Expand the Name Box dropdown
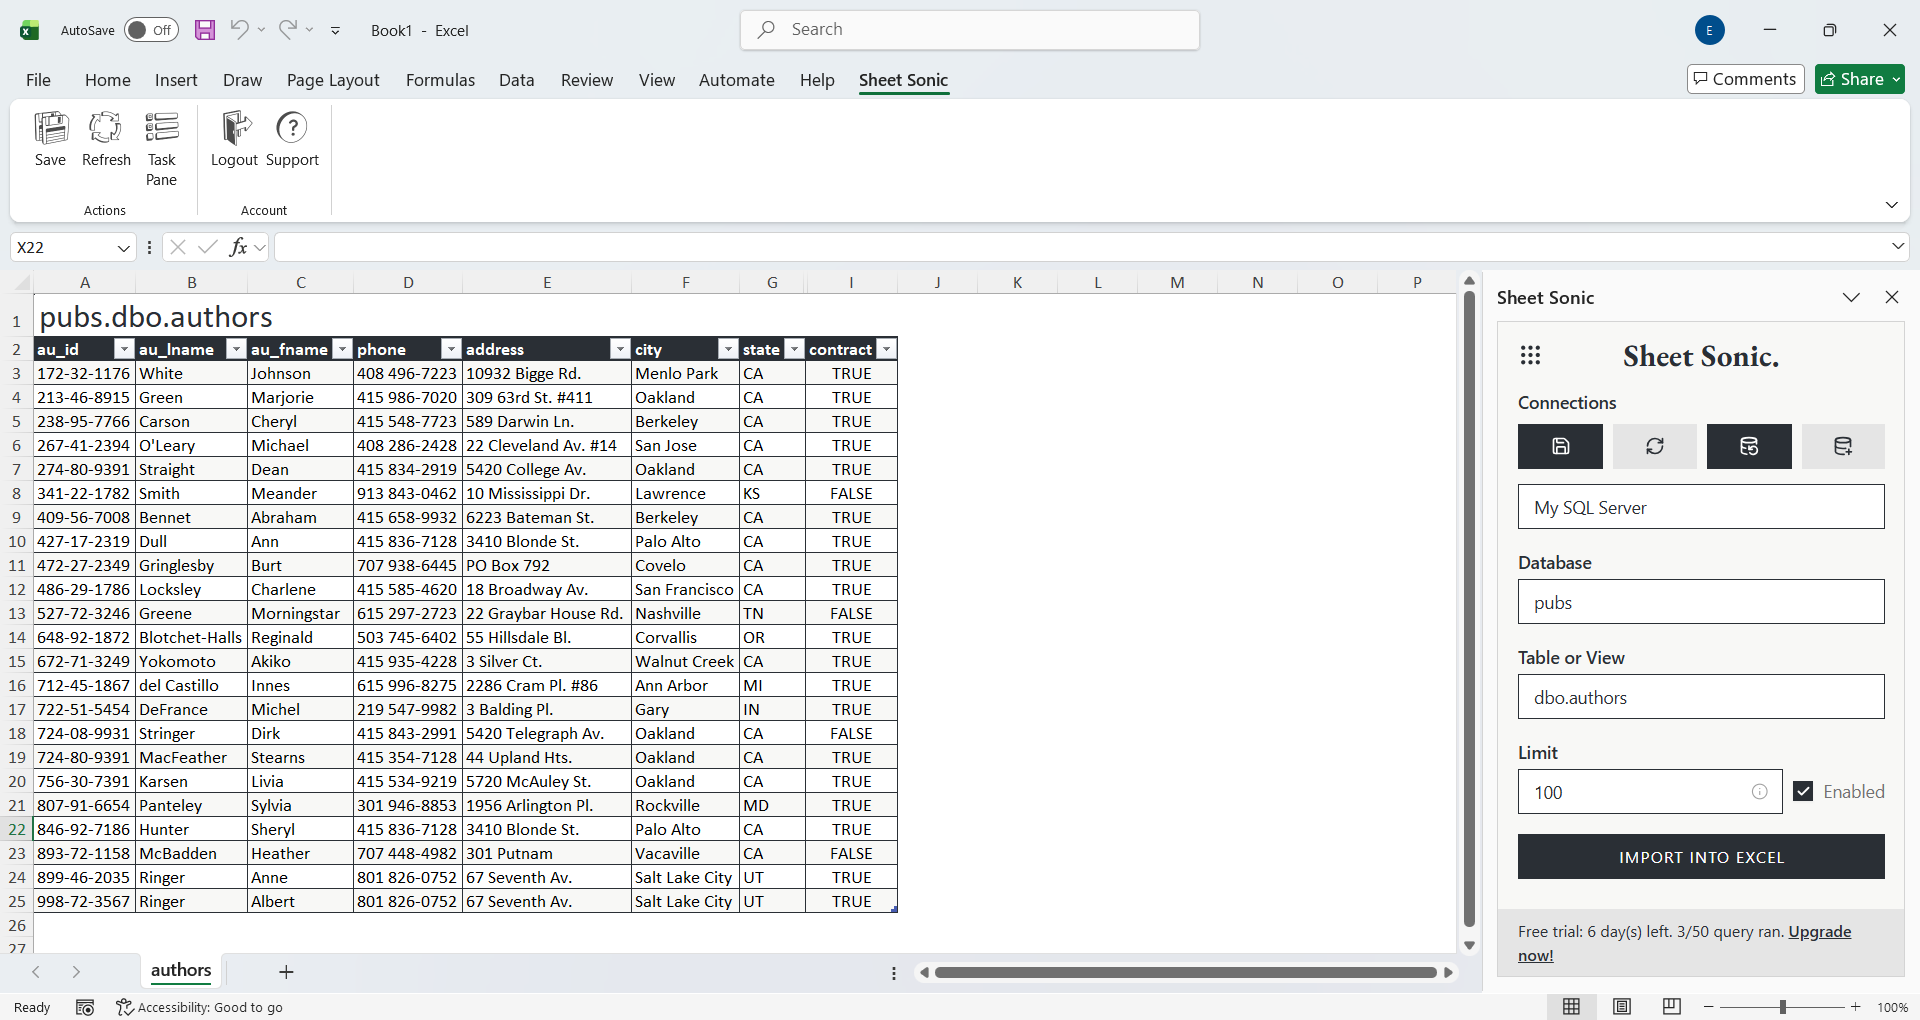The width and height of the screenshot is (1920, 1020). tap(123, 248)
